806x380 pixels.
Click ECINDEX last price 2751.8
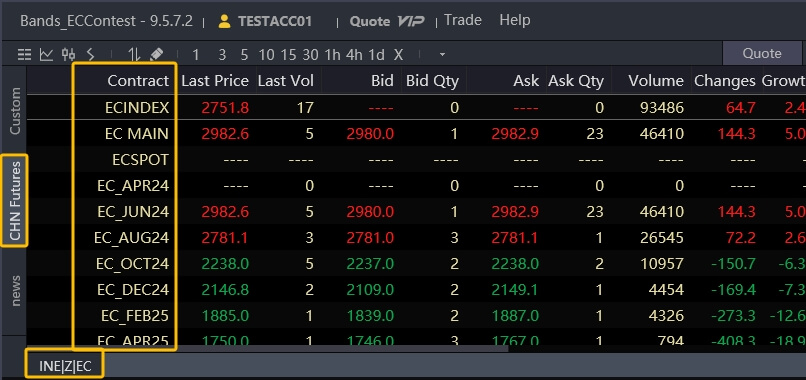[225, 107]
